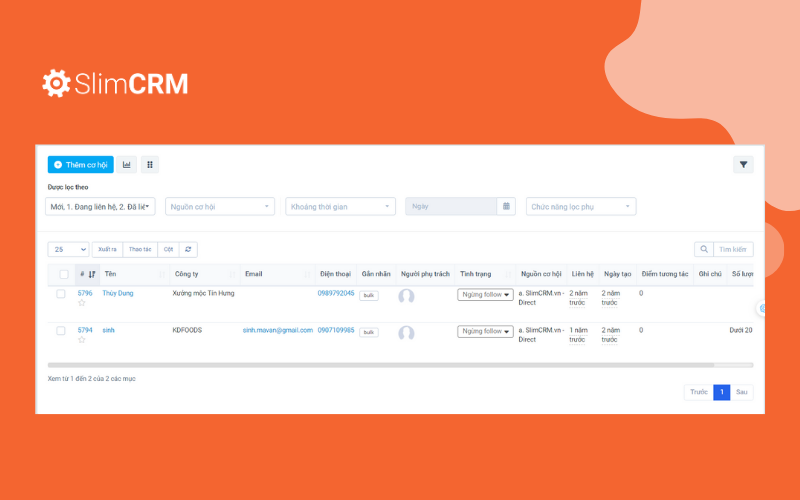Click the Thao tác actions button
The image size is (800, 500).
pyautogui.click(x=140, y=249)
